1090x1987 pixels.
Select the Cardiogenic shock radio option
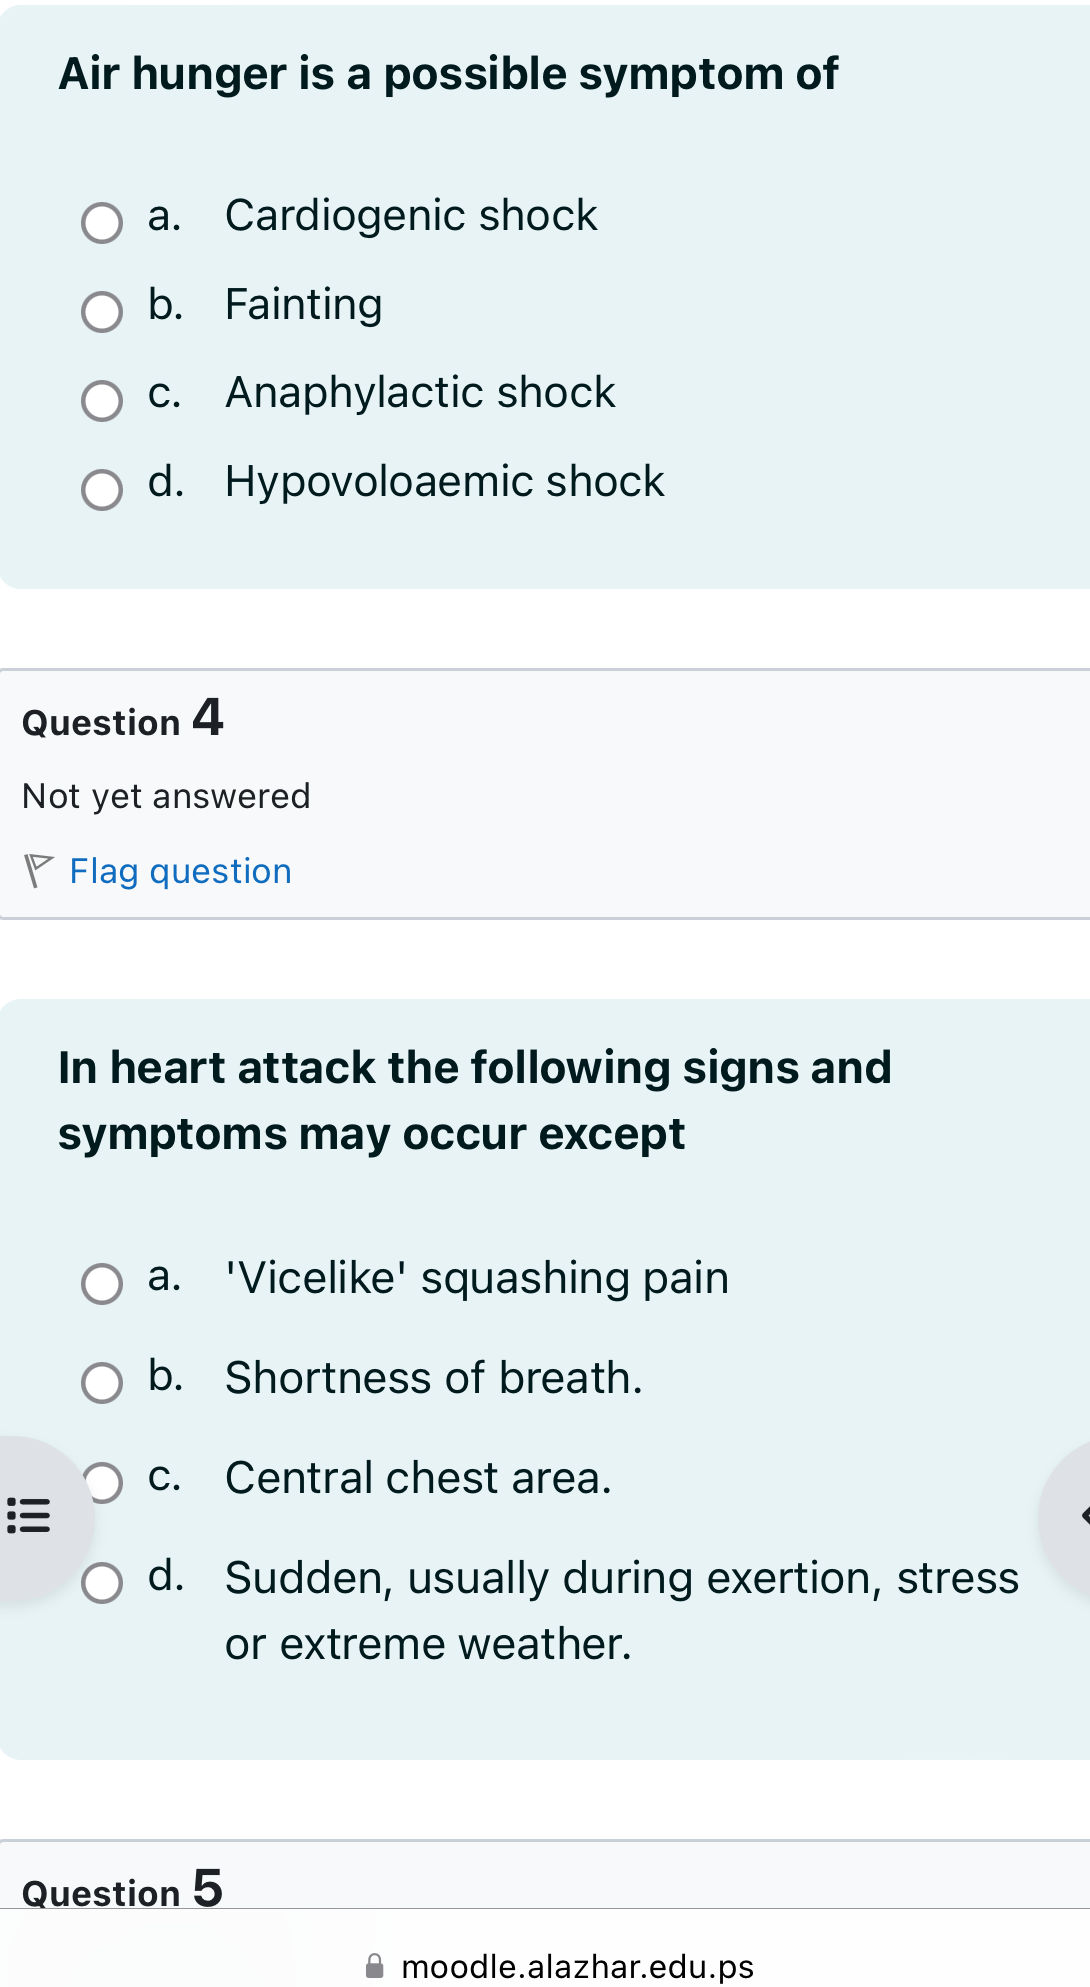[102, 223]
